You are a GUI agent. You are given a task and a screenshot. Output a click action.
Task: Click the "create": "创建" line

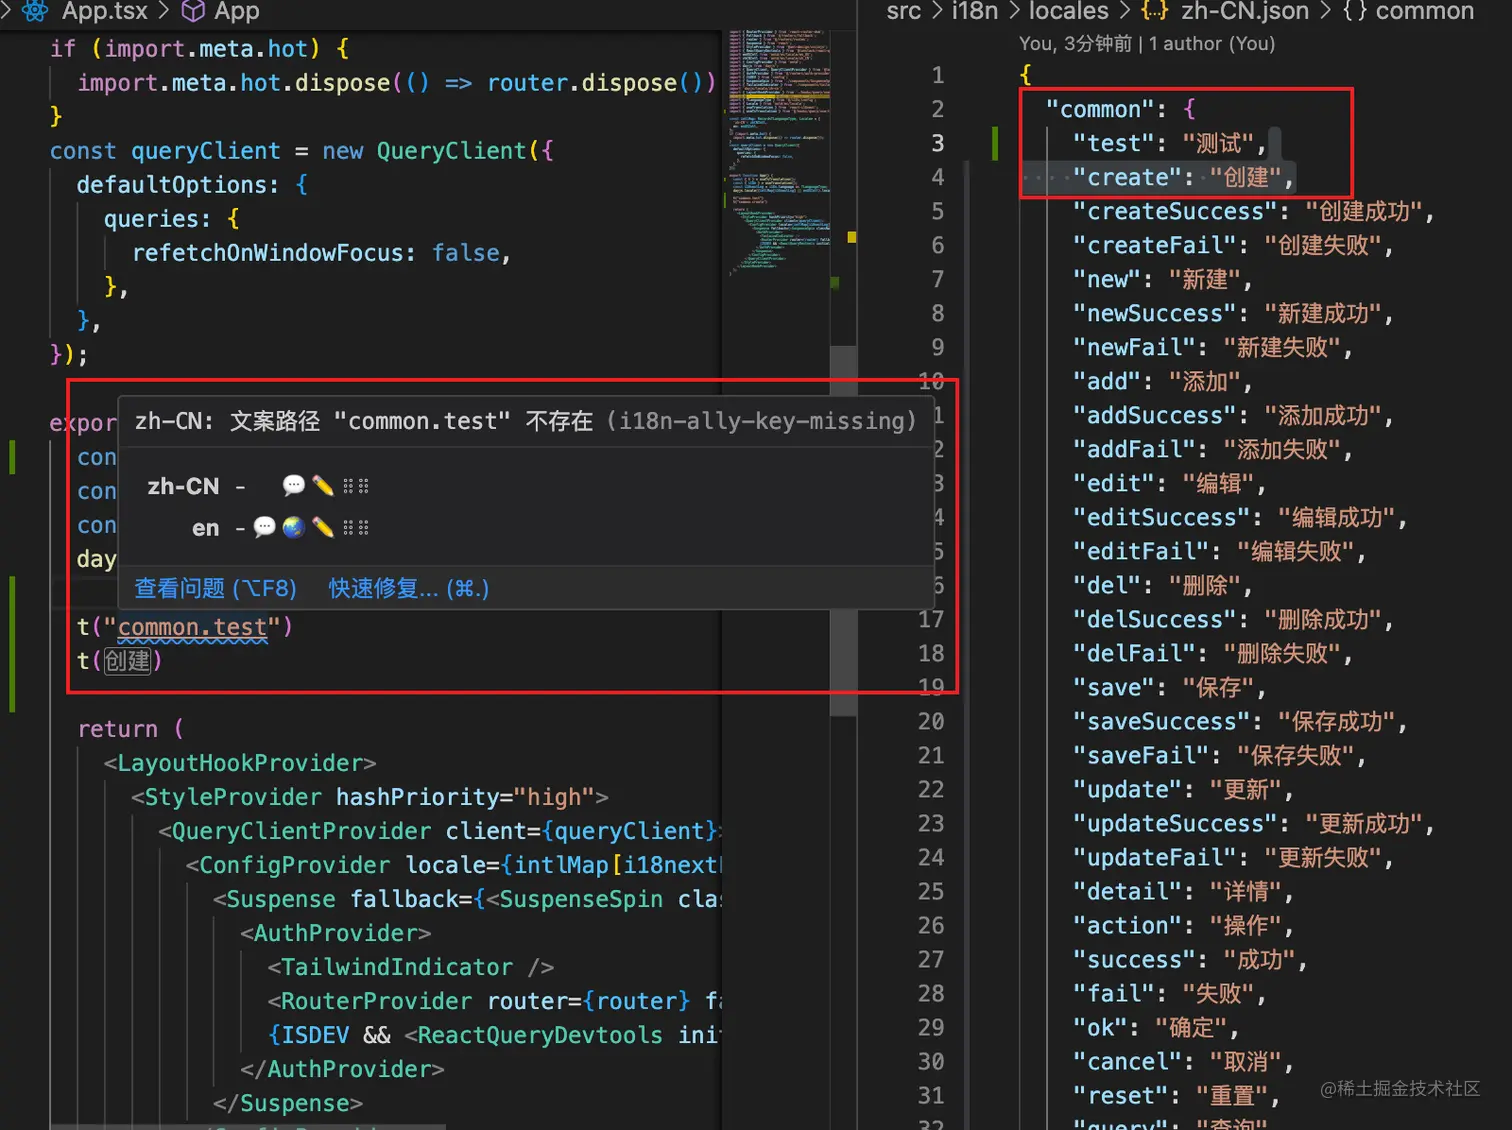[x=1183, y=177]
